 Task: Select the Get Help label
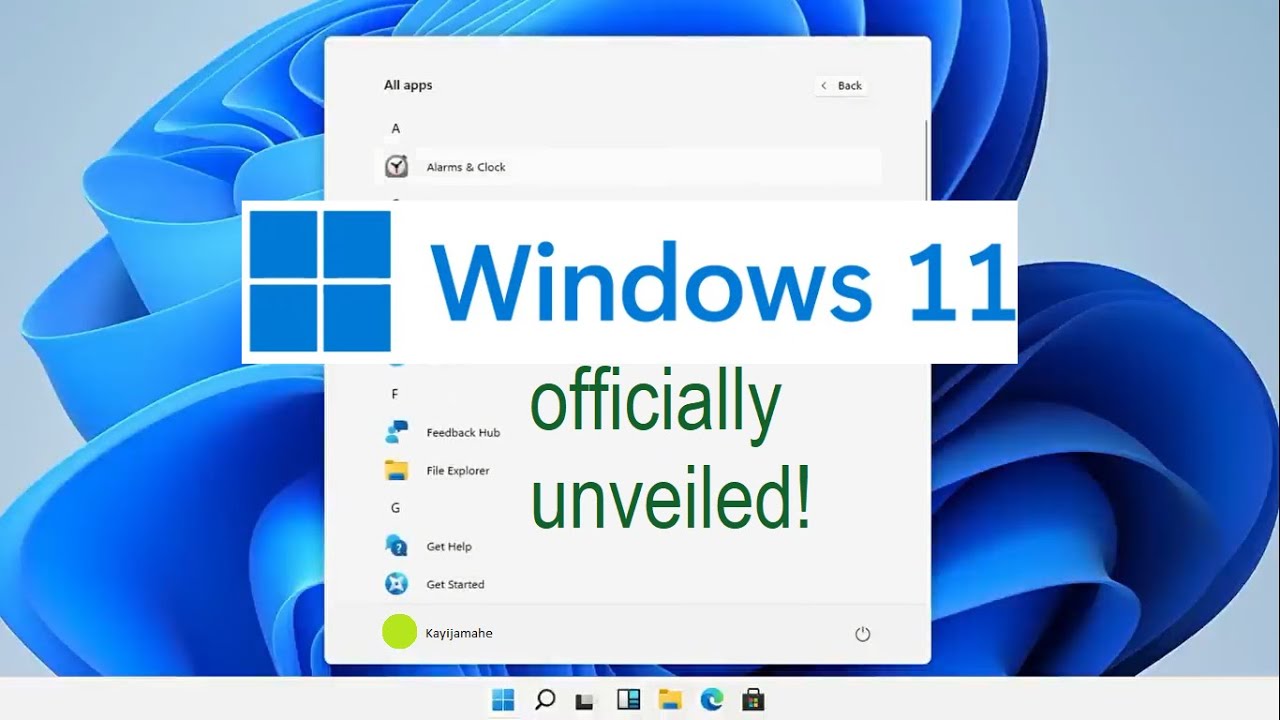click(449, 547)
